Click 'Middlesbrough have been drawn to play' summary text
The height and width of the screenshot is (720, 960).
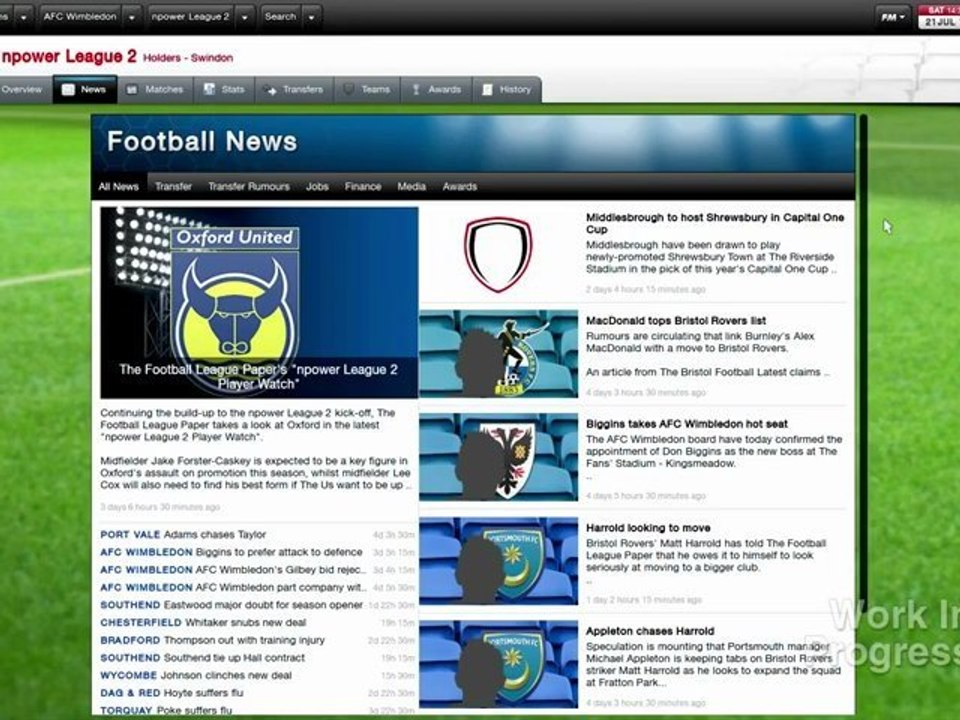tap(710, 257)
